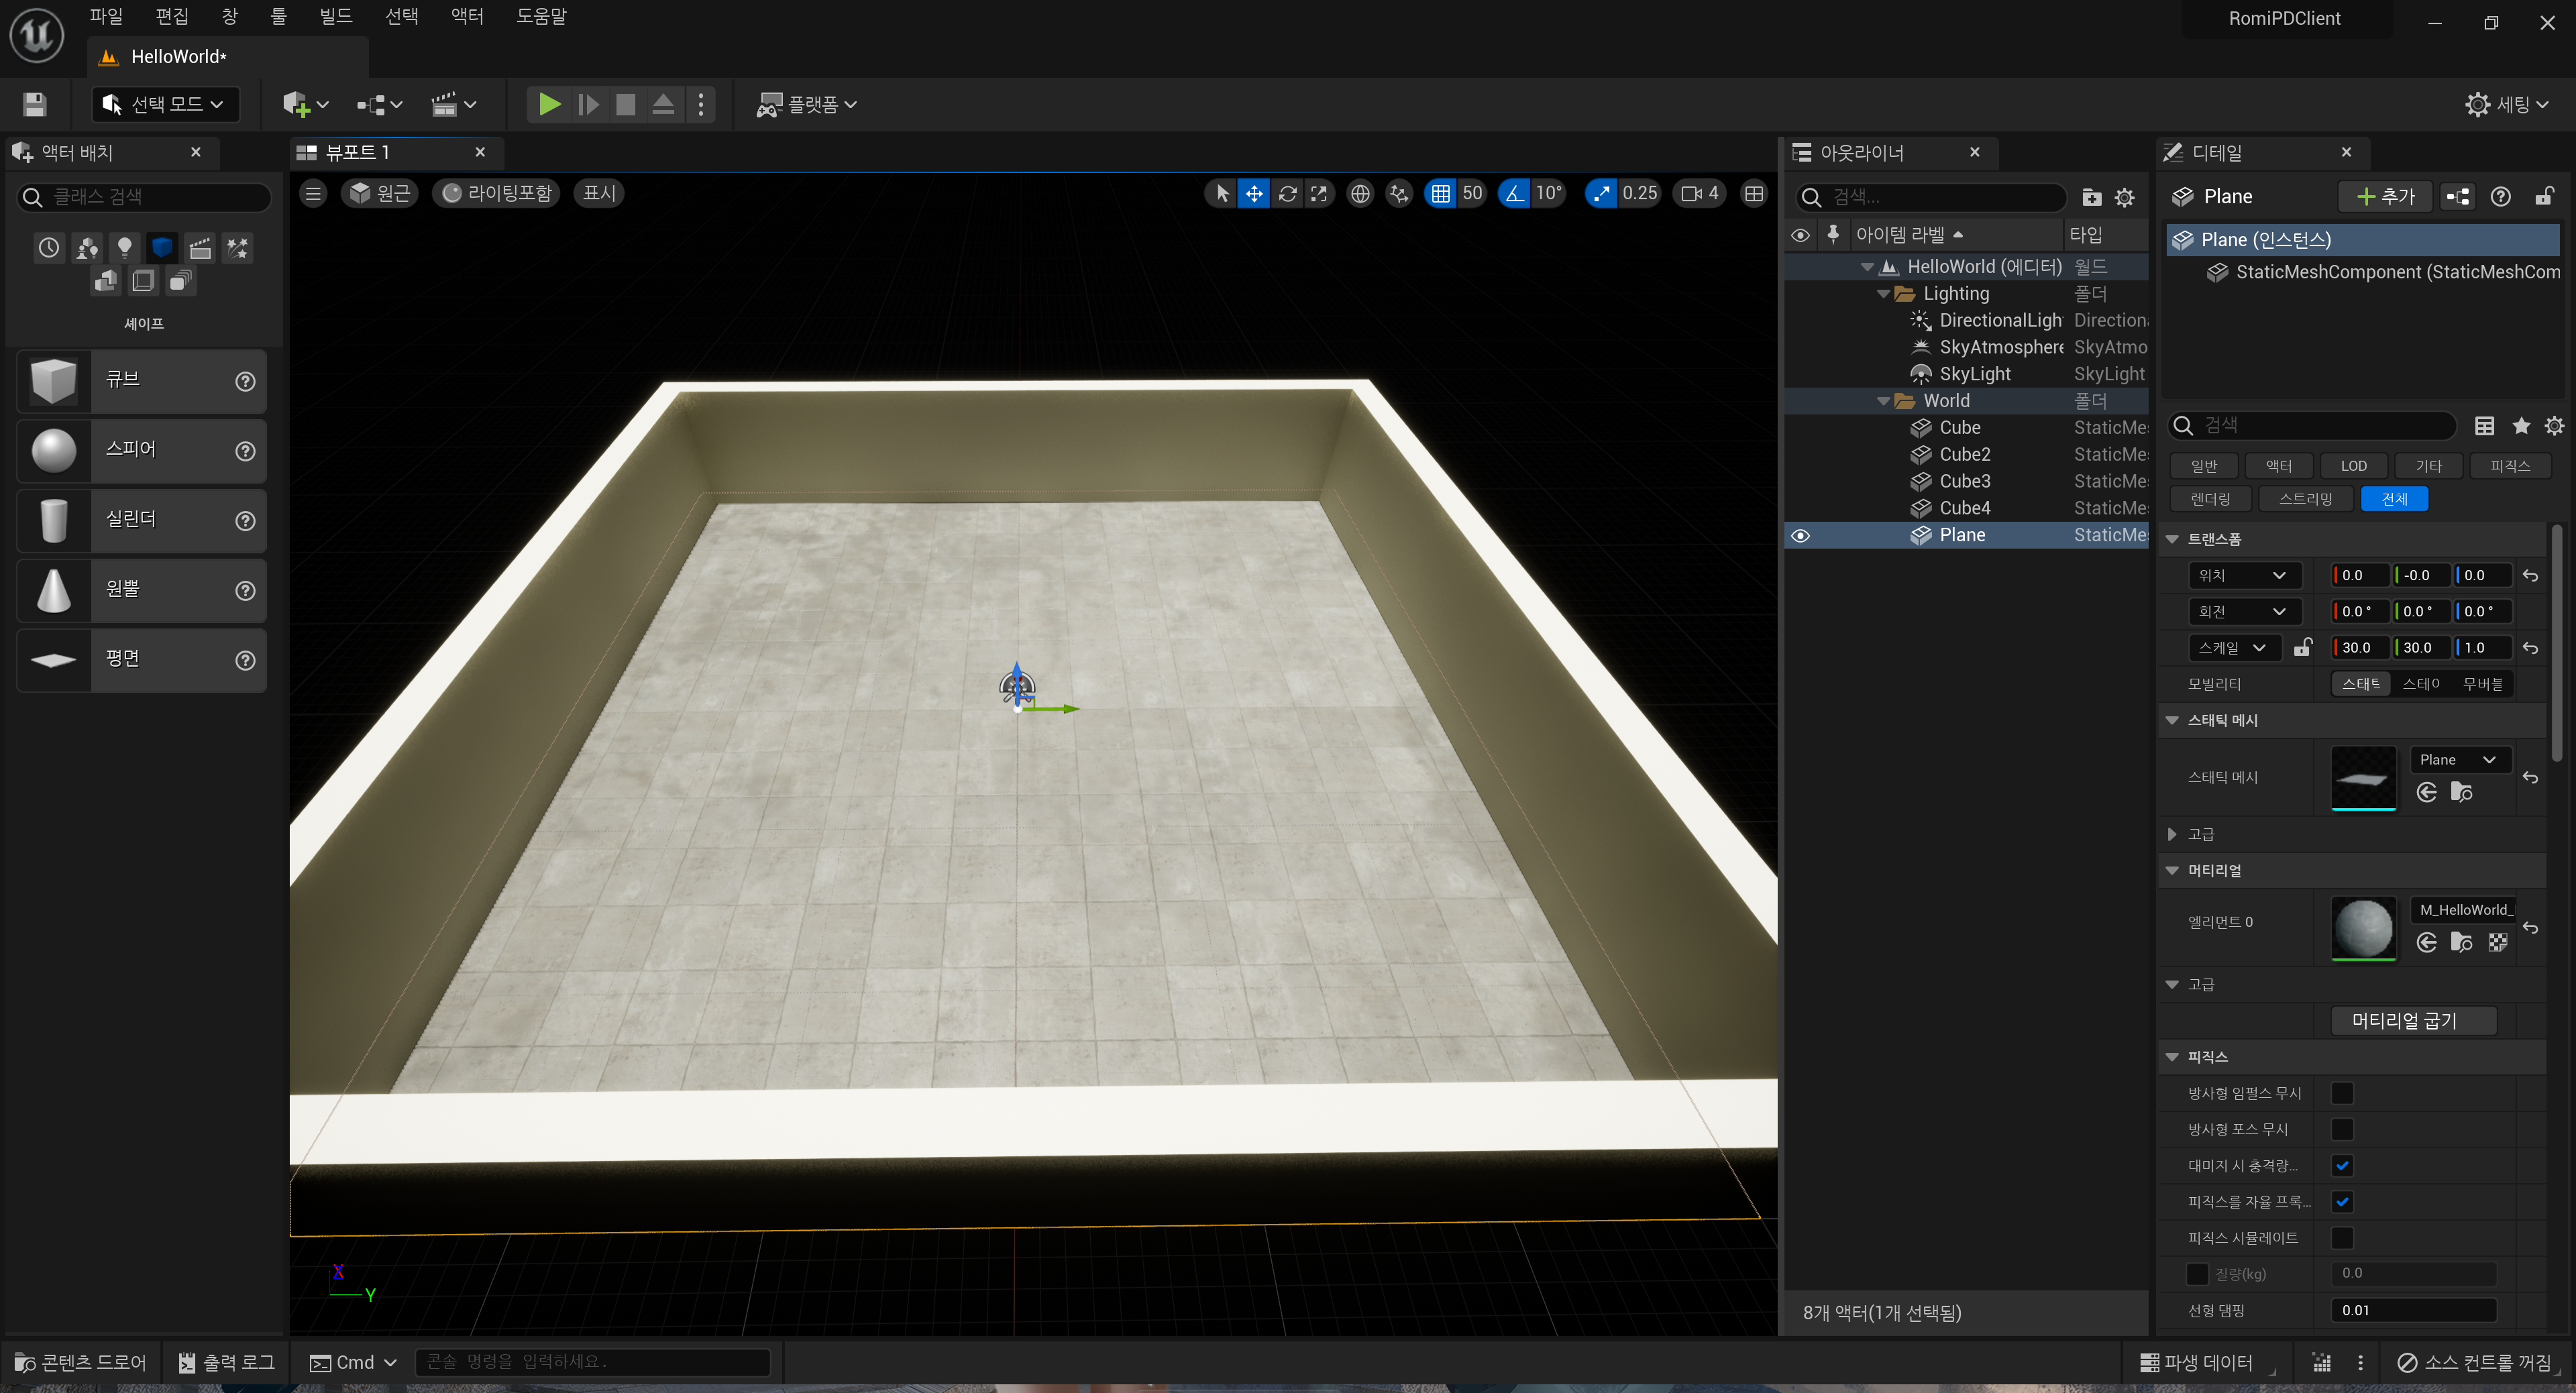Open Outliner settings gear icon
The width and height of the screenshot is (2576, 1393).
click(2125, 197)
